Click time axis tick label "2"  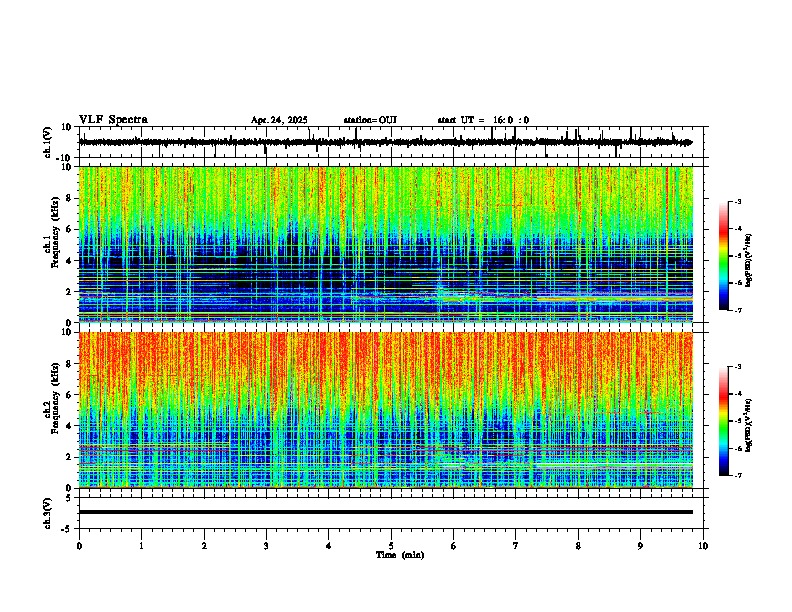tap(204, 546)
